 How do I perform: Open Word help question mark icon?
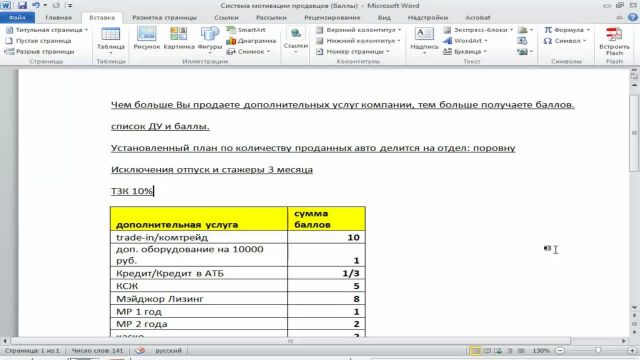point(633,17)
